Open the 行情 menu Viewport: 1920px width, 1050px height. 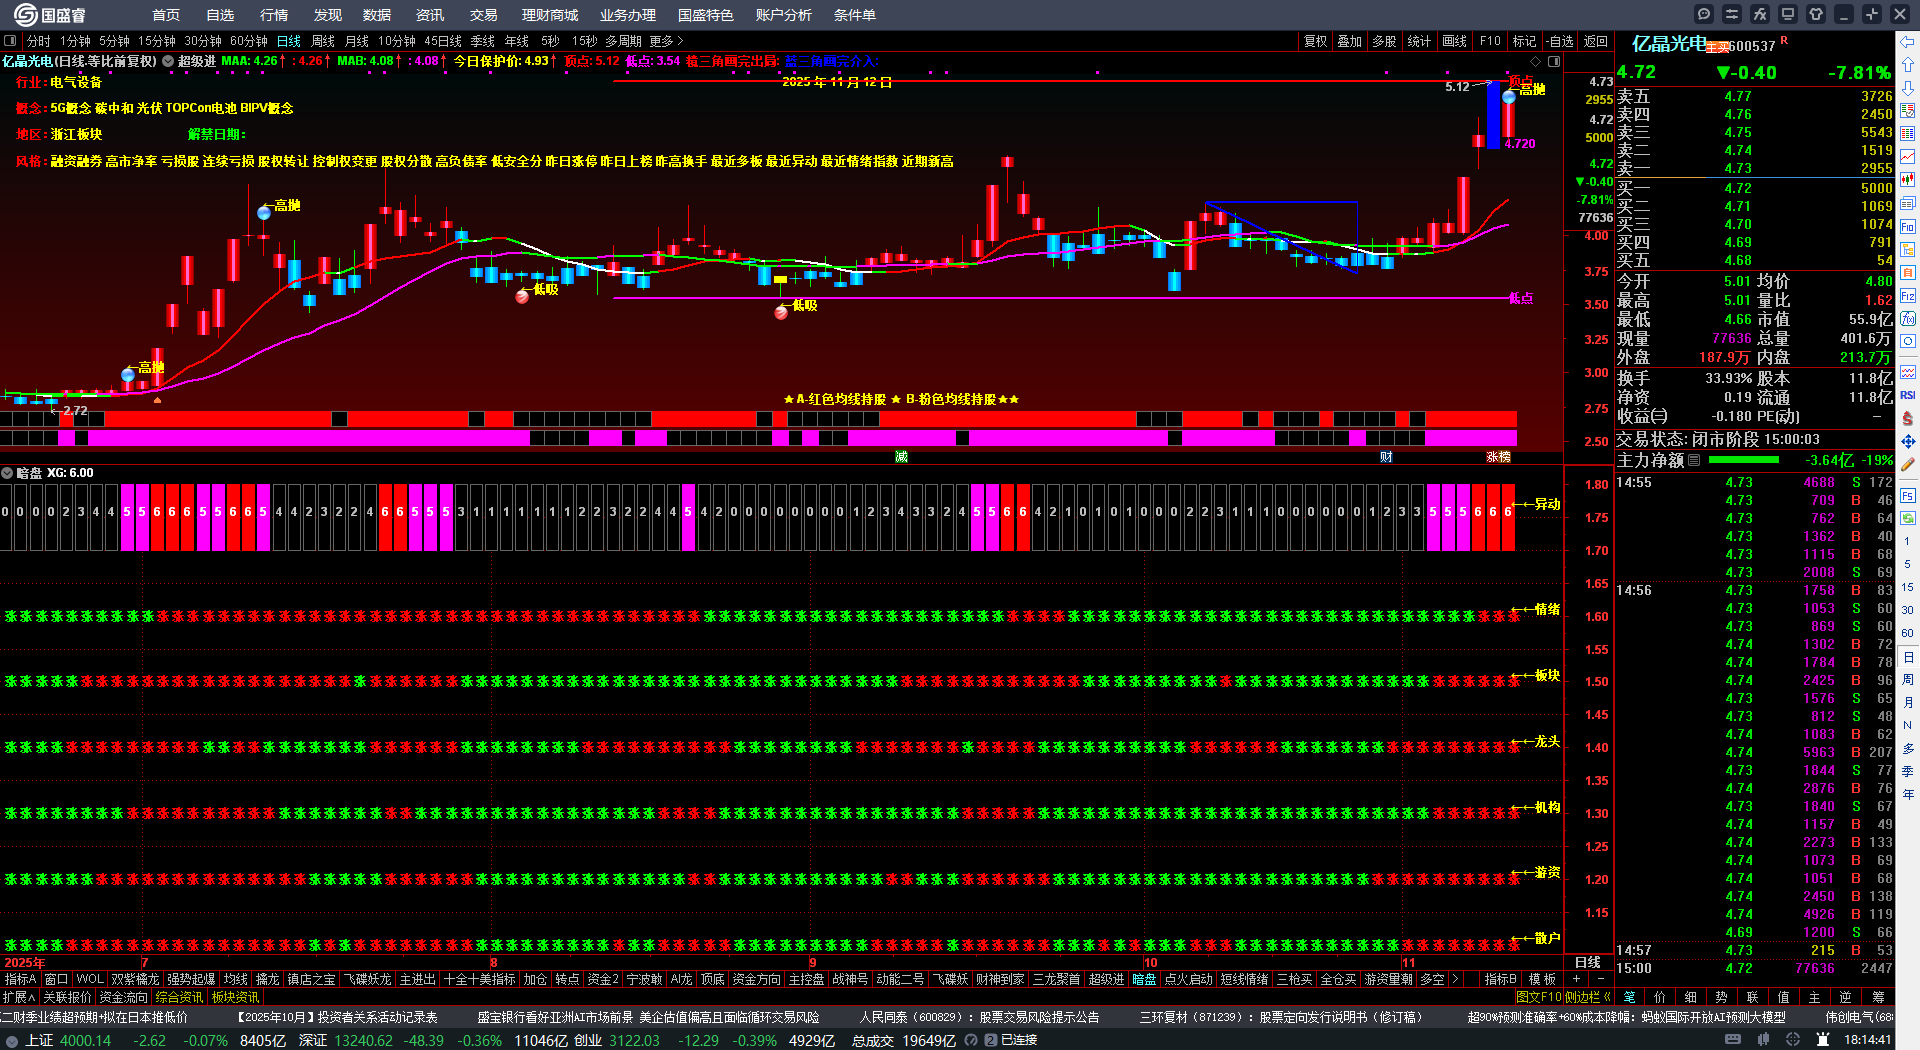click(274, 15)
